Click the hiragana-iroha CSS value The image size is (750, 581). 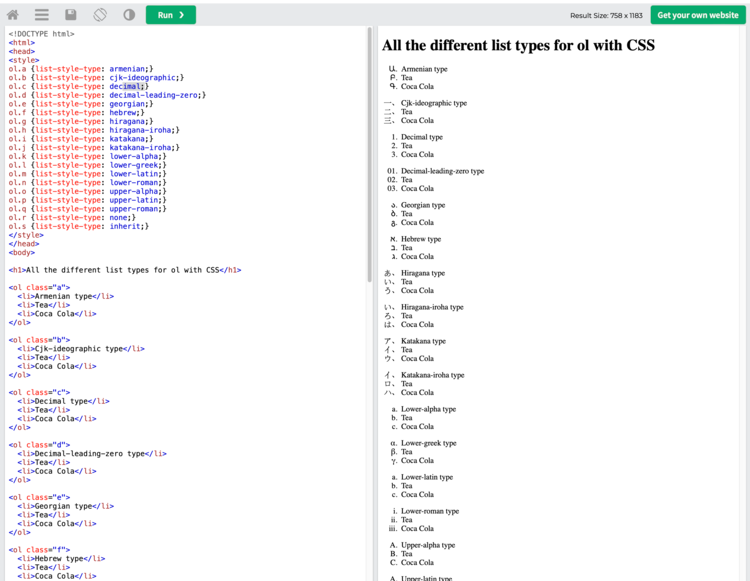(x=140, y=130)
